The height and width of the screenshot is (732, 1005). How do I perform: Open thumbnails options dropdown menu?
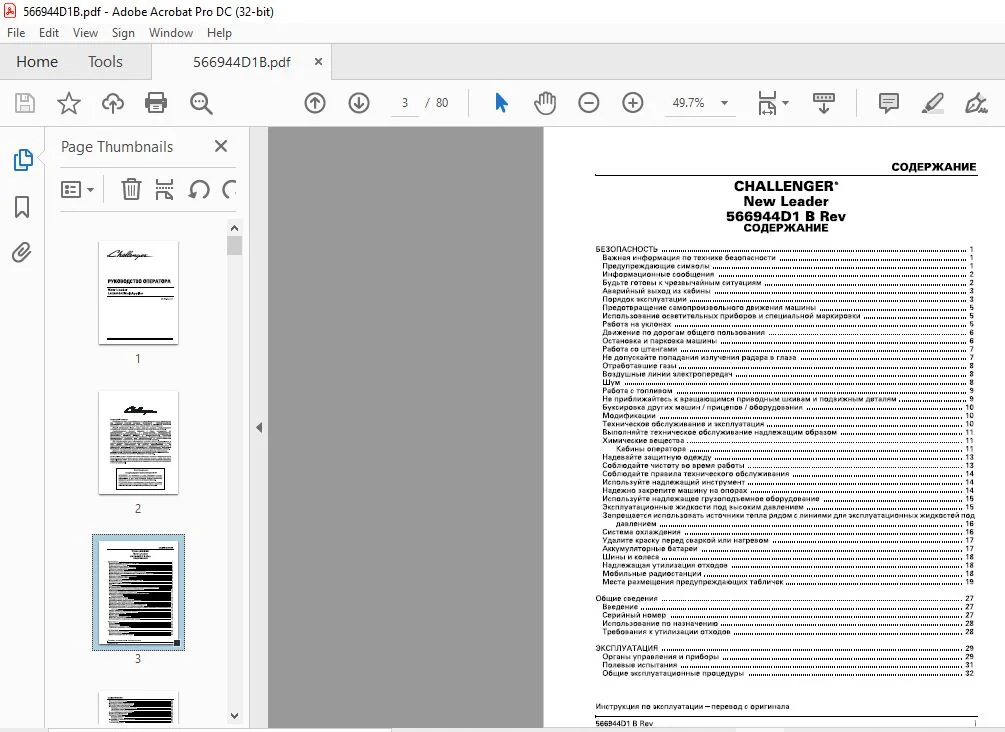[x=78, y=189]
